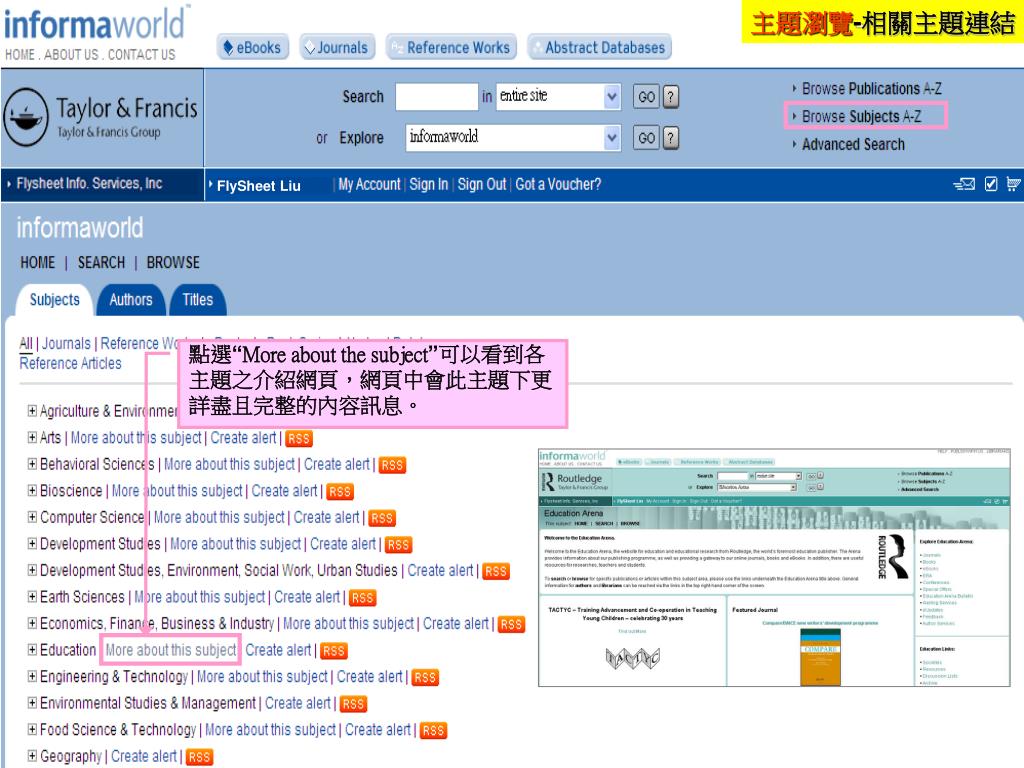
Task: Expand the Computer Science subject
Action: tap(32, 517)
